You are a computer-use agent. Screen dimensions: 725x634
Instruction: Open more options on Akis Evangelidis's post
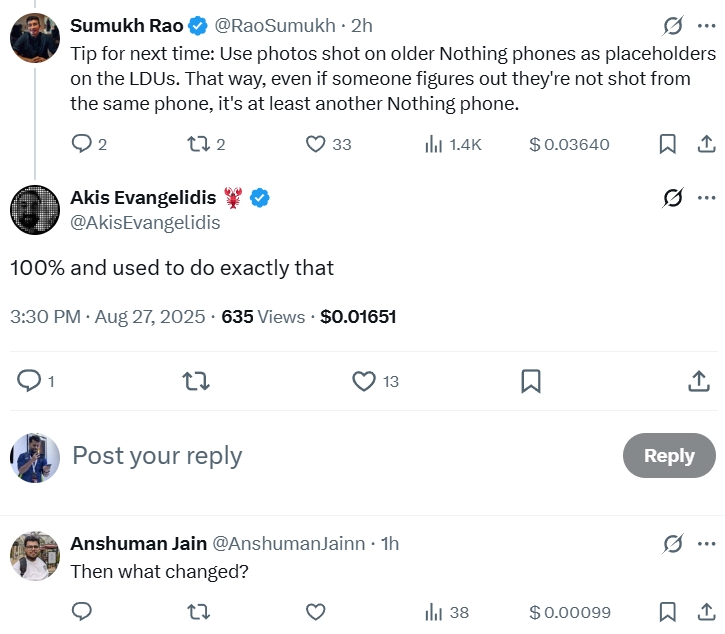coord(706,197)
